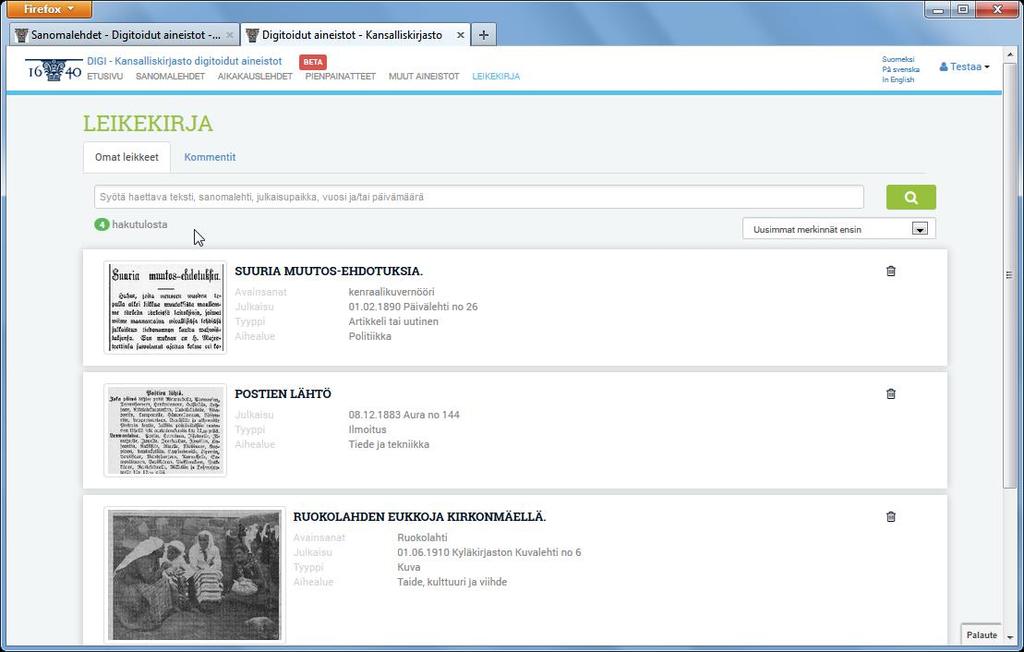This screenshot has height=652, width=1024.
Task: Open the Muut aineistot navigation item
Action: point(424,76)
